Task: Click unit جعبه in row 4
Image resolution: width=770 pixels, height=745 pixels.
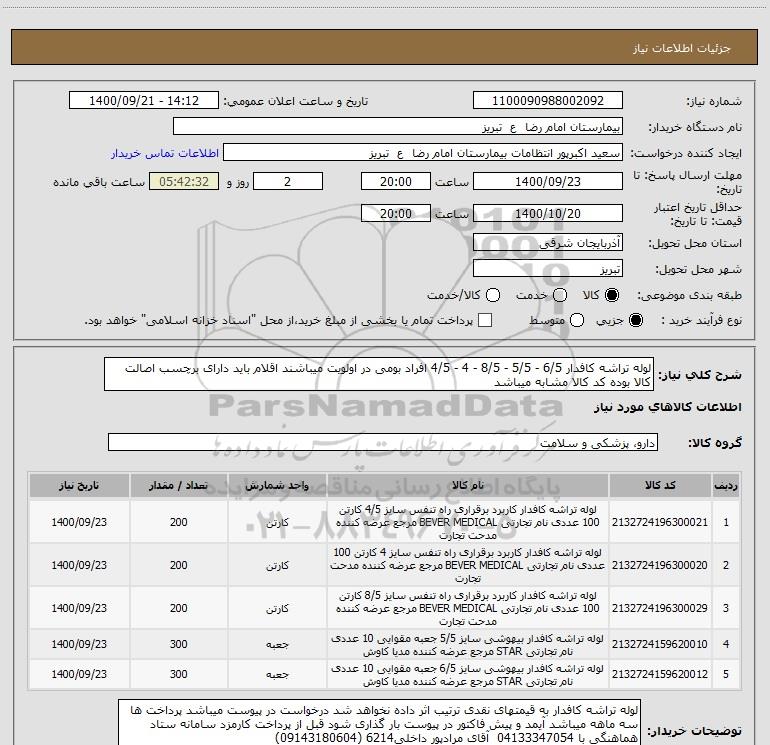Action: (x=277, y=644)
